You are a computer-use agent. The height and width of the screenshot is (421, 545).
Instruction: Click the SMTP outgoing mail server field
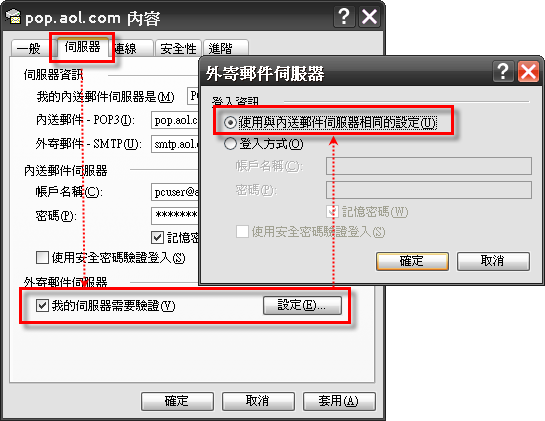pyautogui.click(x=176, y=144)
